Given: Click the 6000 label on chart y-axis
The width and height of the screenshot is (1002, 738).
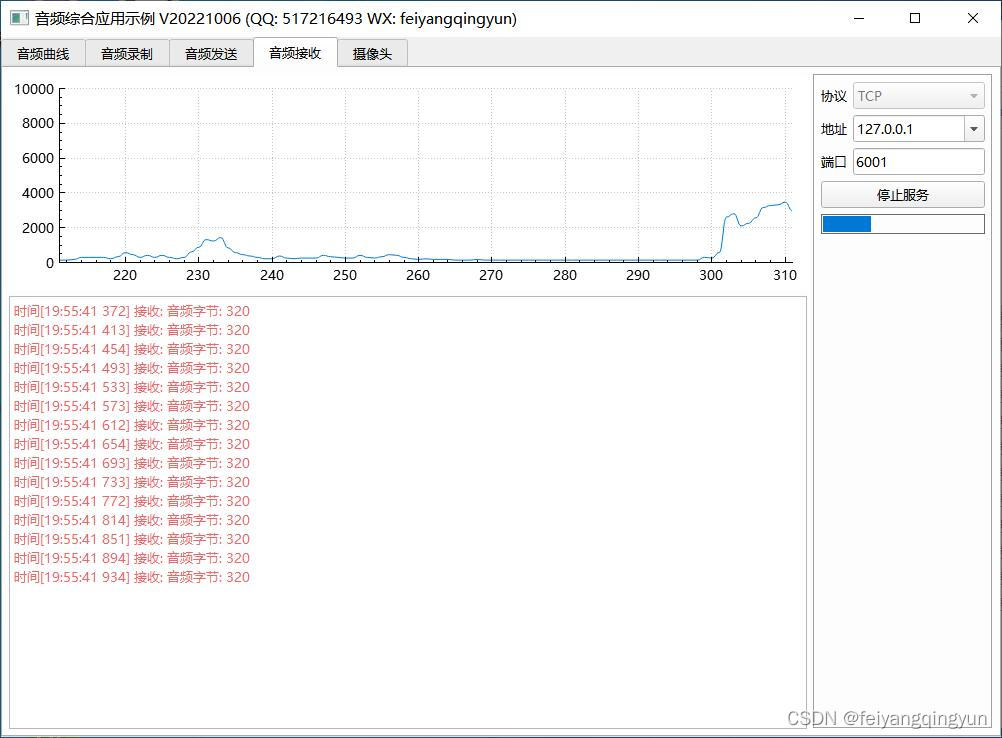Looking at the screenshot, I should (x=38, y=158).
